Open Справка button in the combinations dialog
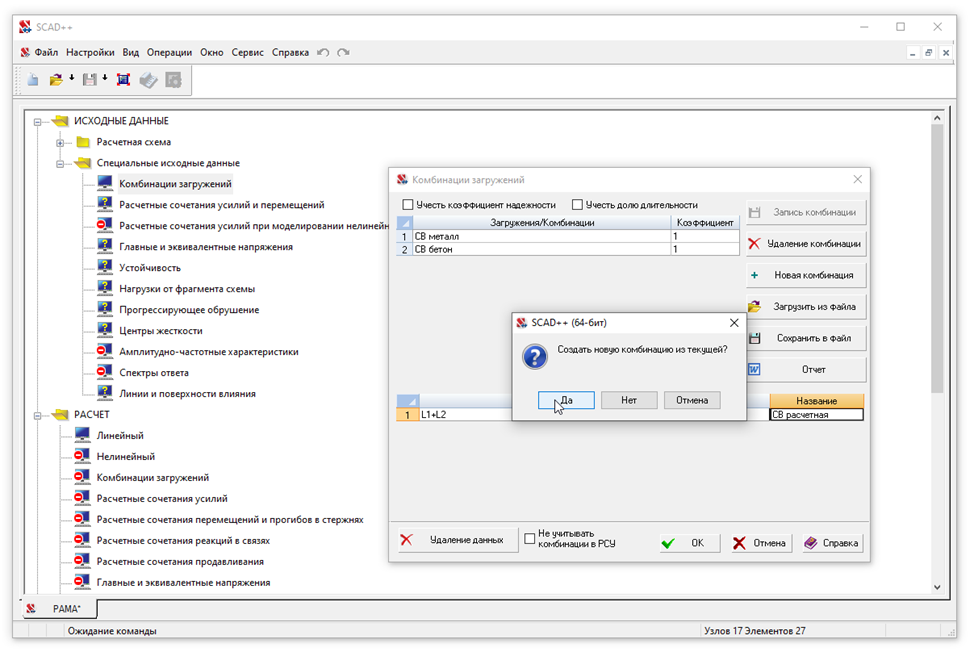The width and height of the screenshot is (974, 652). pos(832,543)
